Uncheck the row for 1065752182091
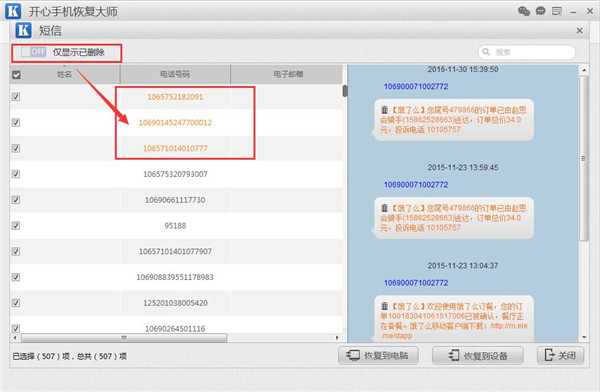 pos(16,97)
